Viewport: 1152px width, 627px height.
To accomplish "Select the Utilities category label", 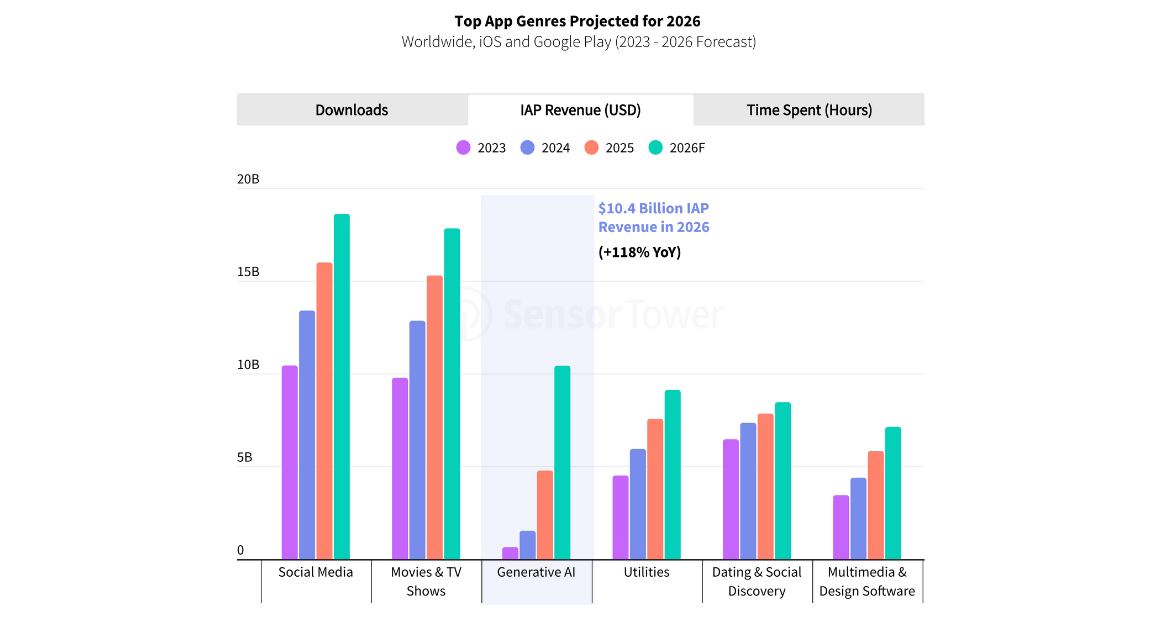I will click(x=646, y=572).
